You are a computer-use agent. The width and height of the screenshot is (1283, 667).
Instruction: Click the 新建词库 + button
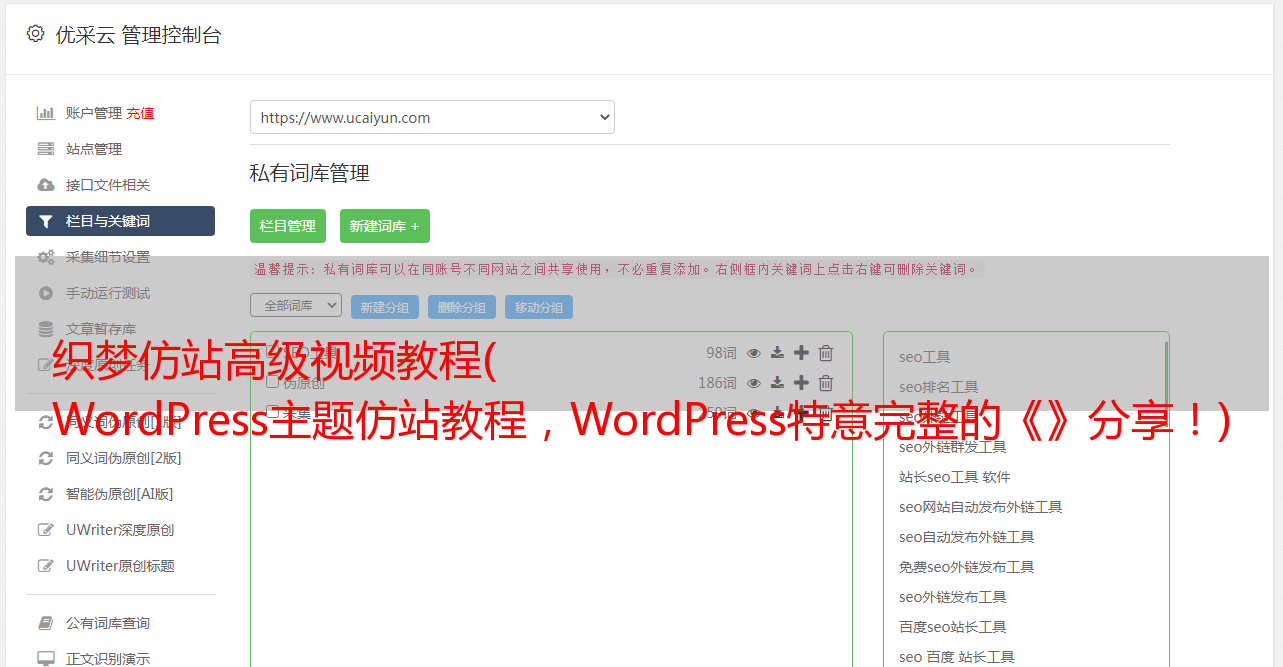click(x=385, y=226)
